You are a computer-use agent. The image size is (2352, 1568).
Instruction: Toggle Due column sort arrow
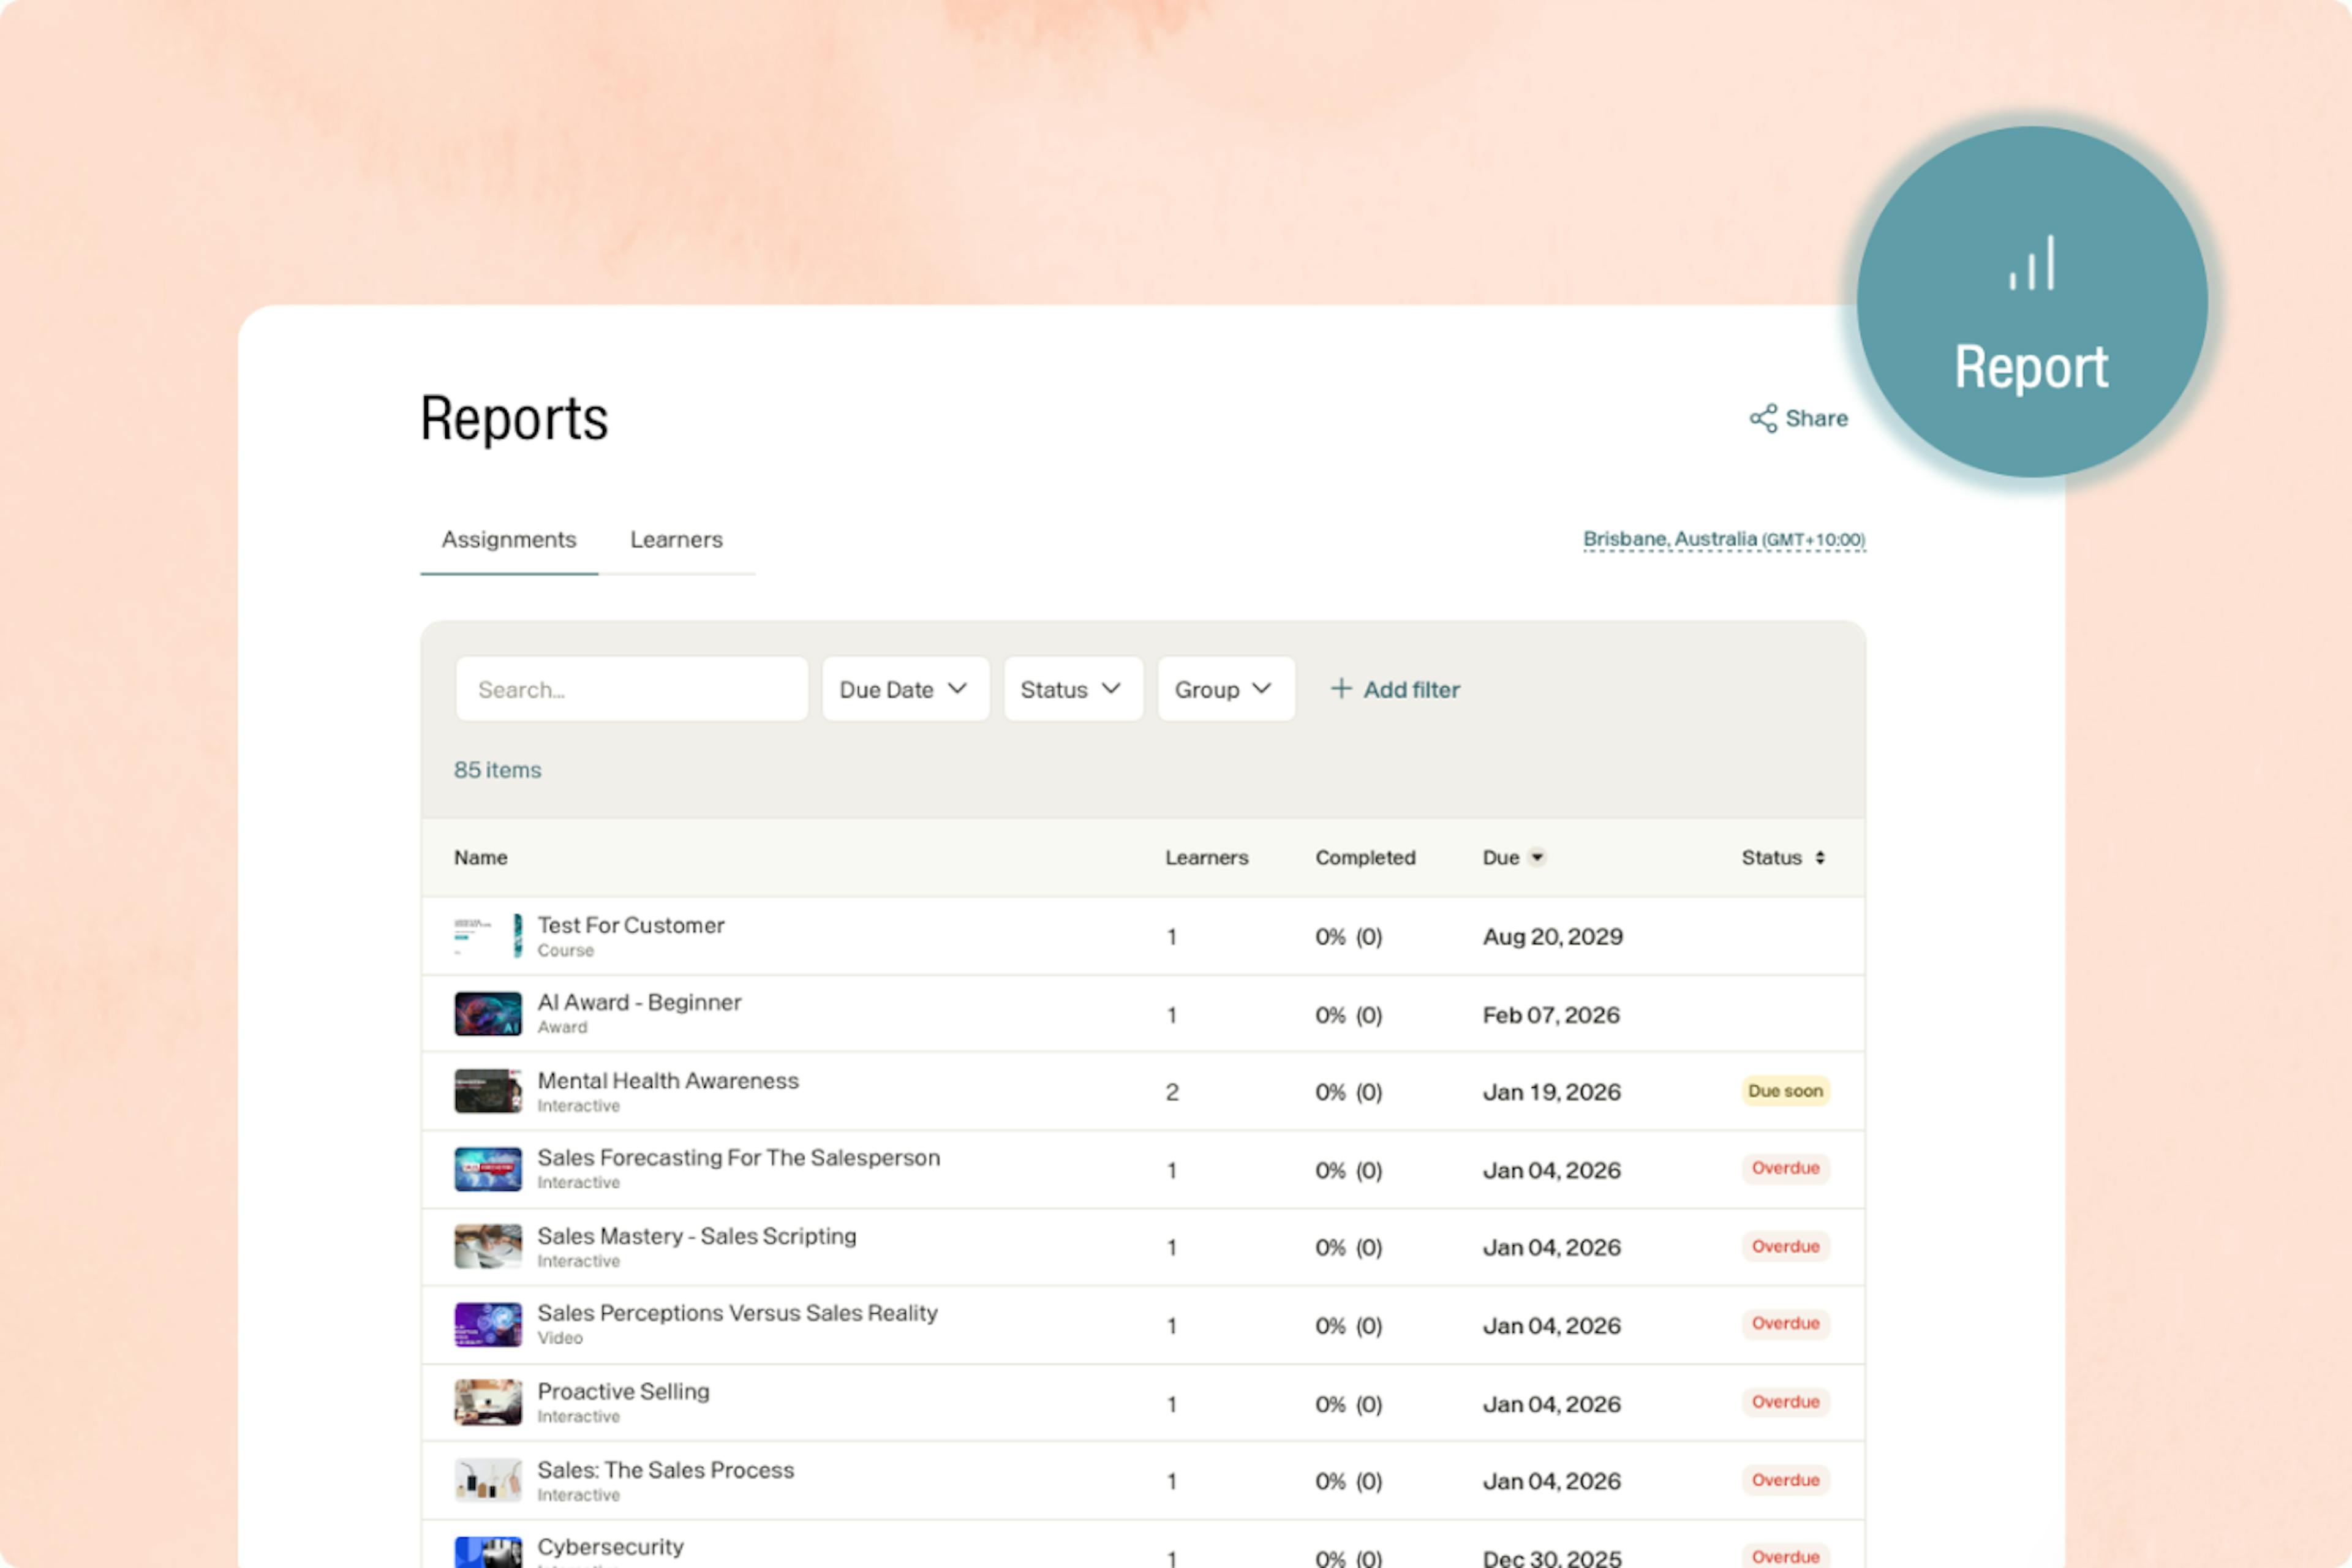point(1537,857)
